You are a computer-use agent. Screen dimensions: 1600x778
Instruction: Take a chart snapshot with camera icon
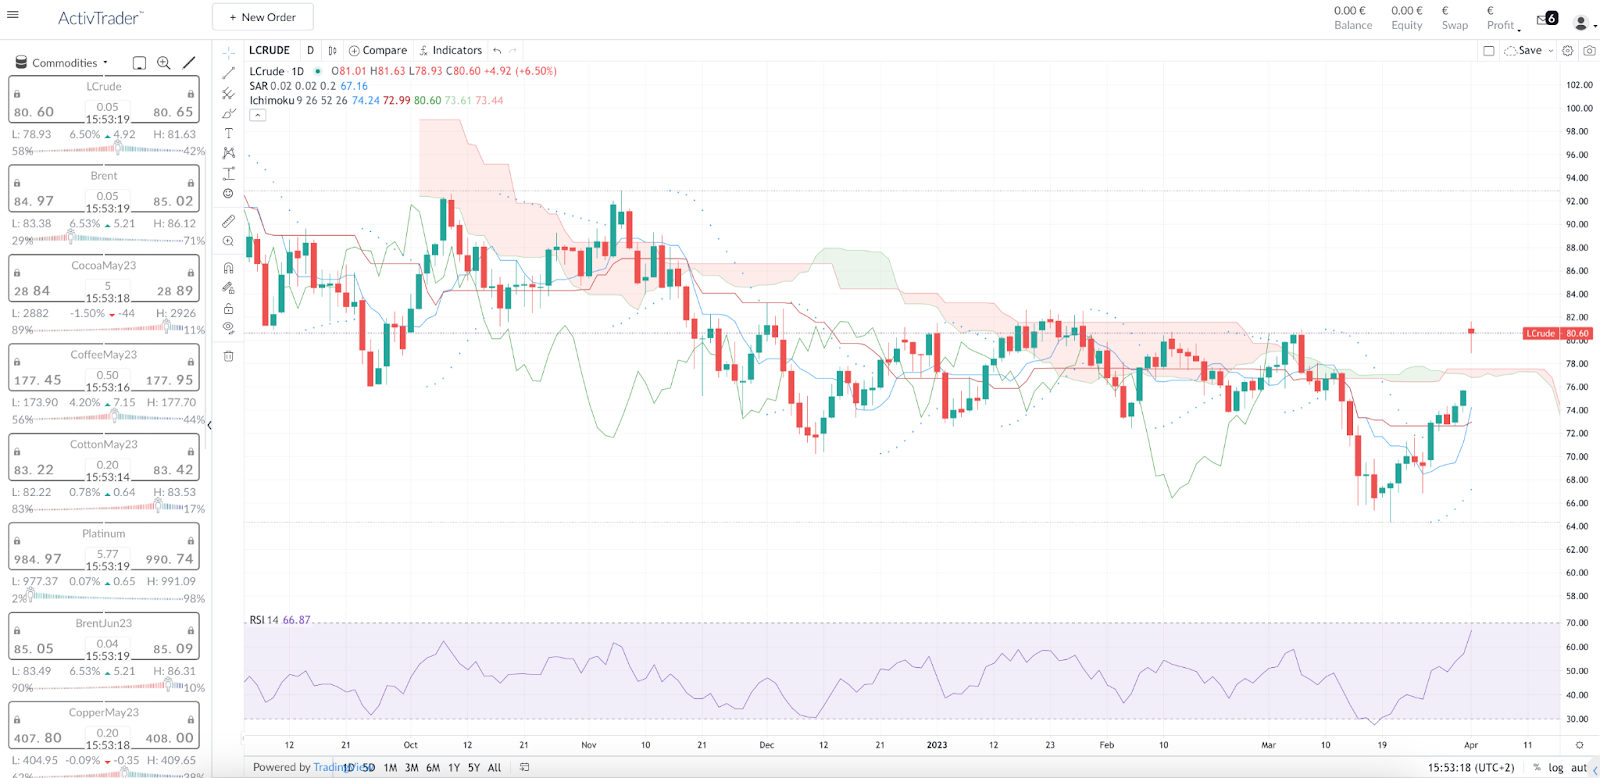[x=1589, y=50]
